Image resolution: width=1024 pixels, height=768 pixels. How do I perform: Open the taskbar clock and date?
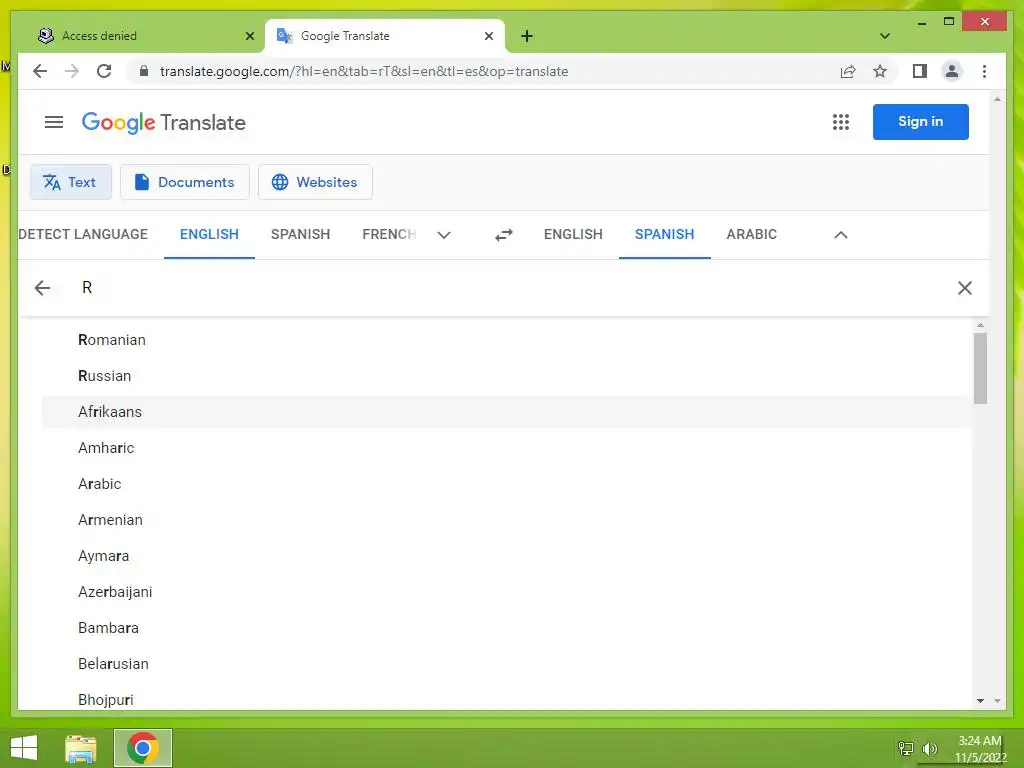click(x=980, y=749)
